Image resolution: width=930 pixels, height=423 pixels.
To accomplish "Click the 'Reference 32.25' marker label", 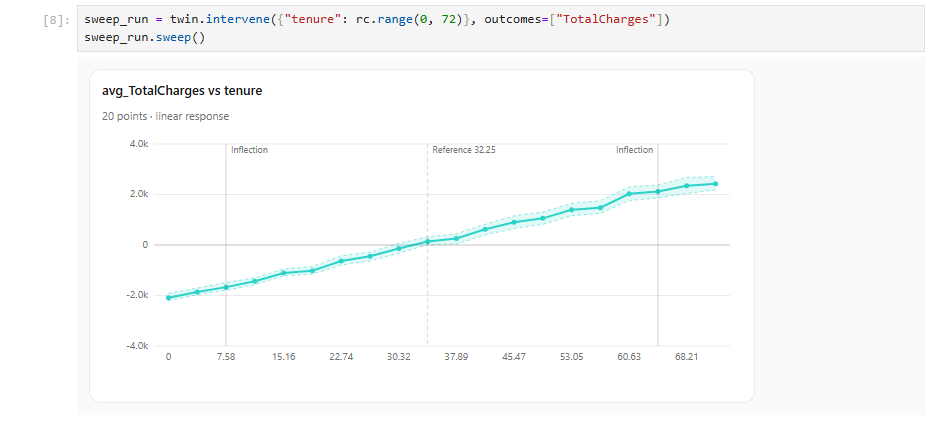I will [464, 150].
